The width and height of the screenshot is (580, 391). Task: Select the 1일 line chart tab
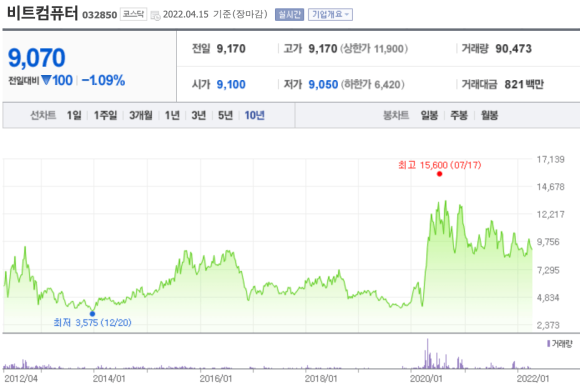[x=74, y=115]
